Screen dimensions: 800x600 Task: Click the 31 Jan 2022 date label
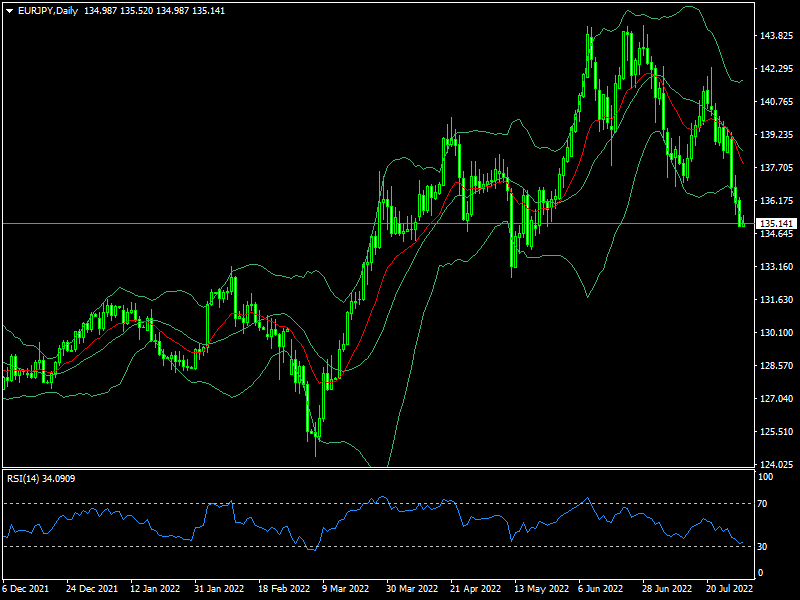219,589
